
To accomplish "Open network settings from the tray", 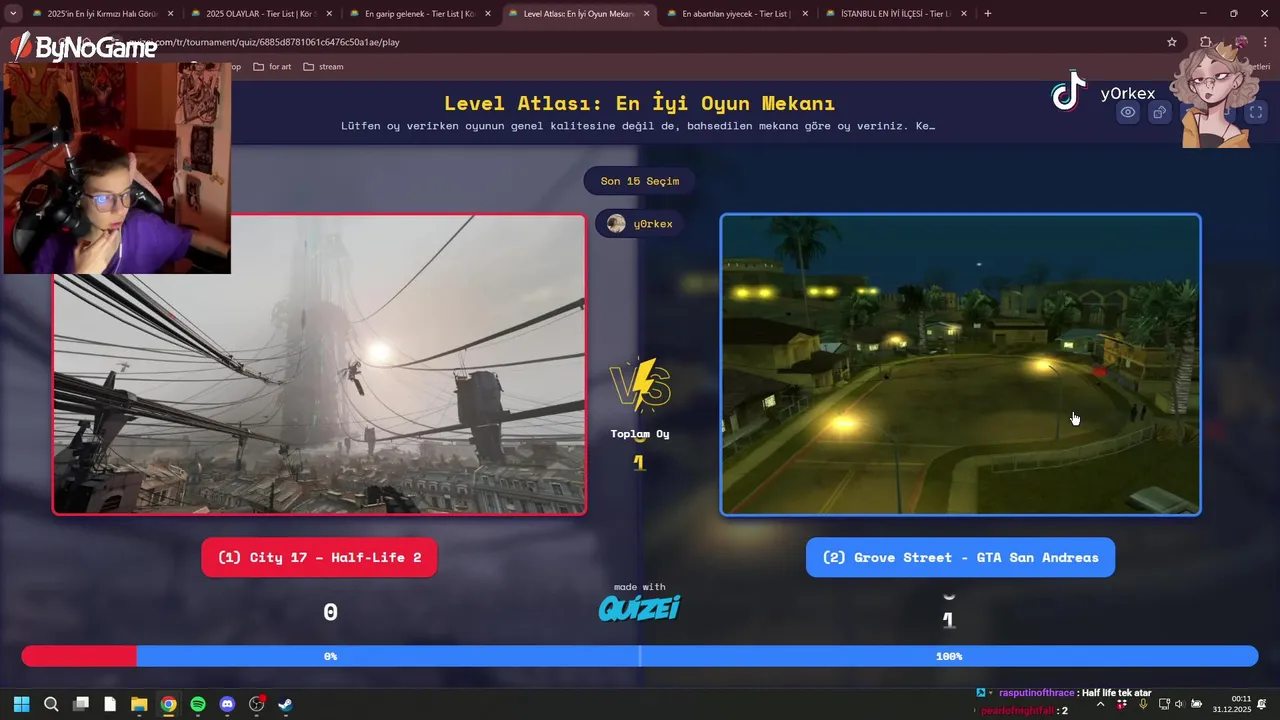I will (1164, 704).
